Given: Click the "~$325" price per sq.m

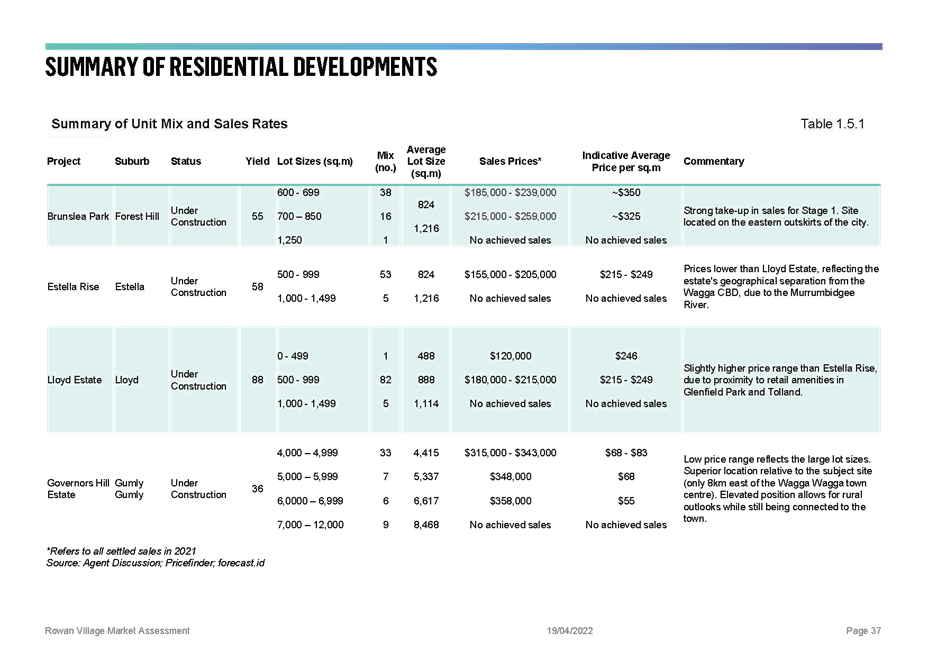Looking at the screenshot, I should (626, 217).
